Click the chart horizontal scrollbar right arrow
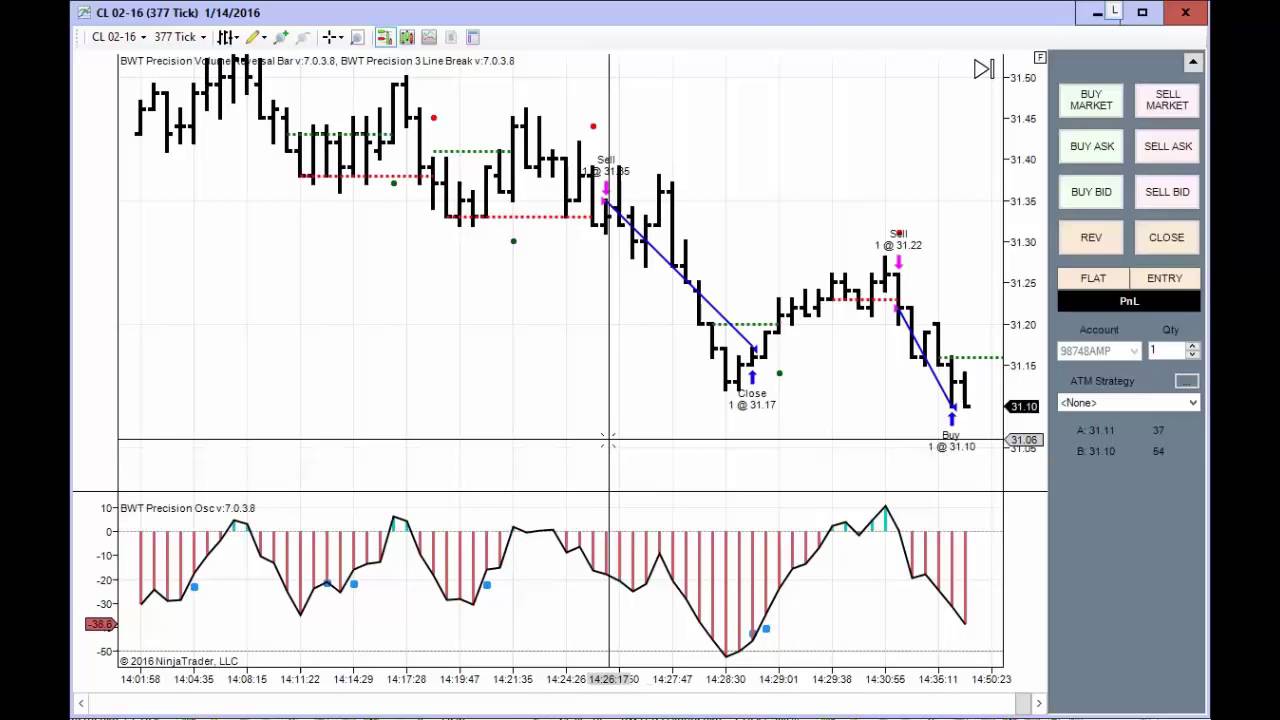The width and height of the screenshot is (1280, 720). pos(1038,704)
